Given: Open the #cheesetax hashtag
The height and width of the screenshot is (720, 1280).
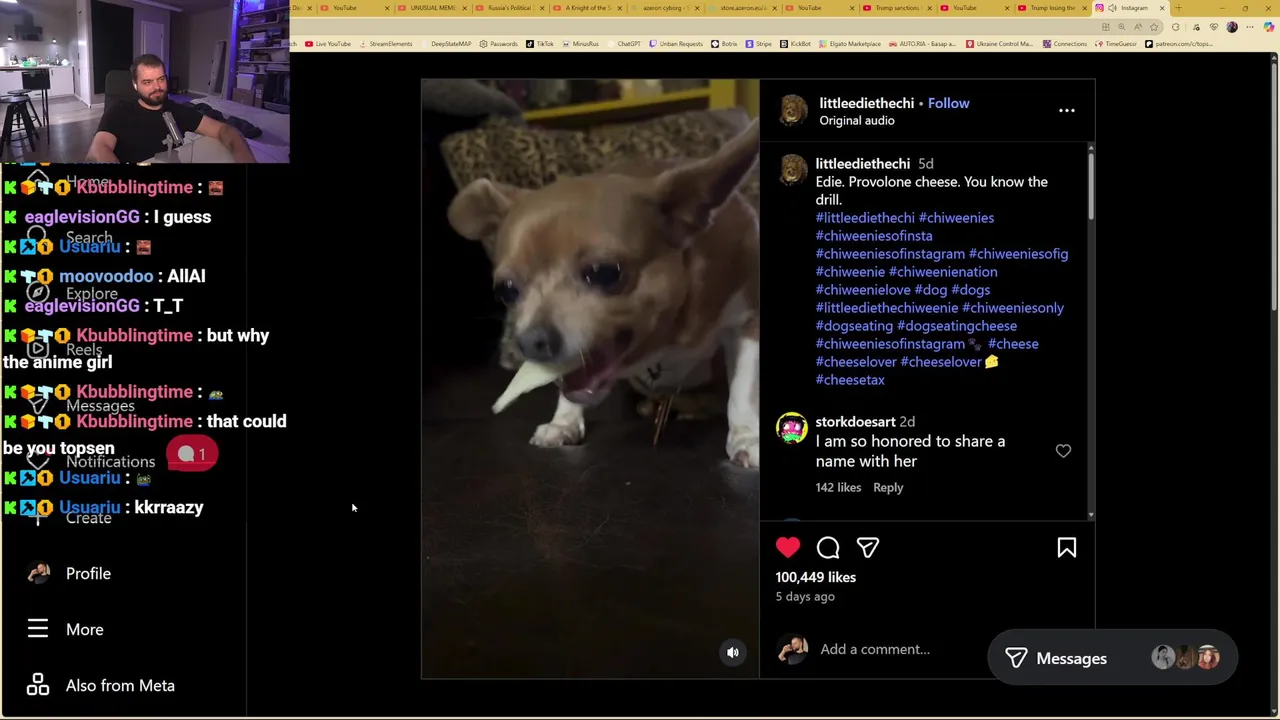Looking at the screenshot, I should (x=850, y=380).
